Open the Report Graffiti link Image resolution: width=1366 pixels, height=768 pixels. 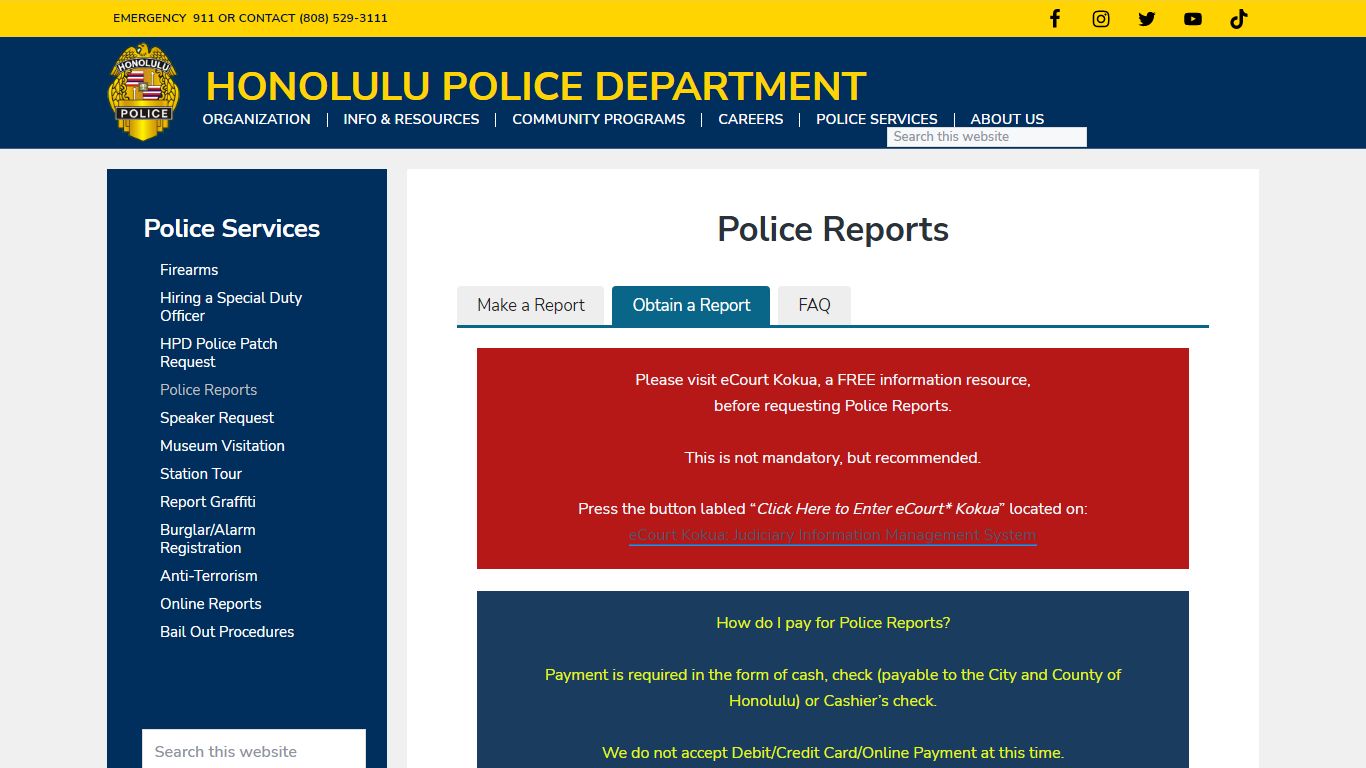click(x=208, y=502)
